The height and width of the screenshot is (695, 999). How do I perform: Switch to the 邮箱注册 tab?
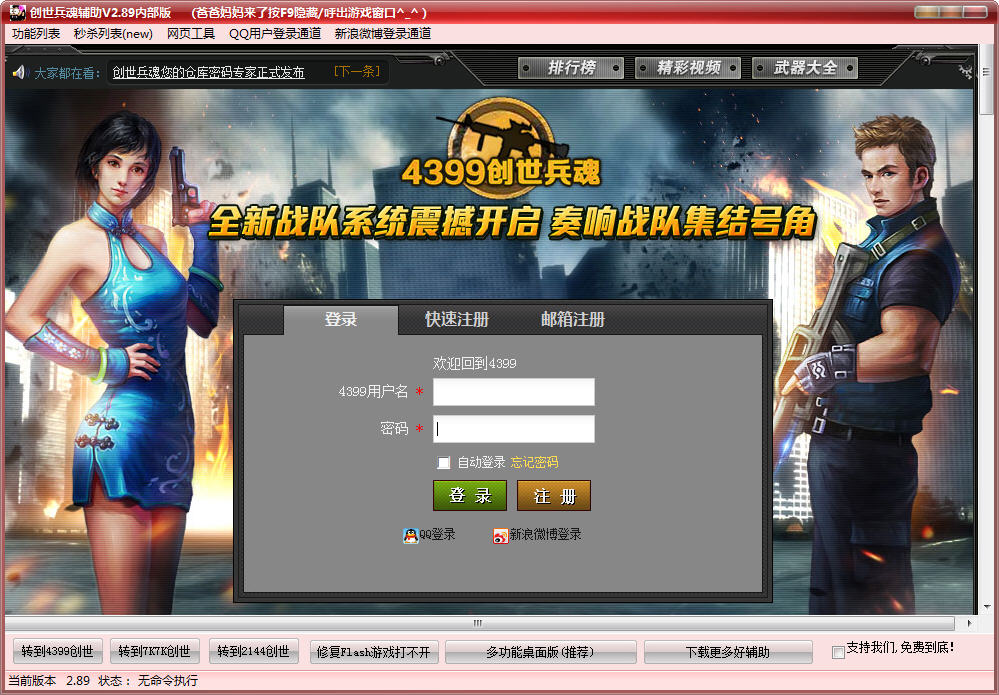573,319
